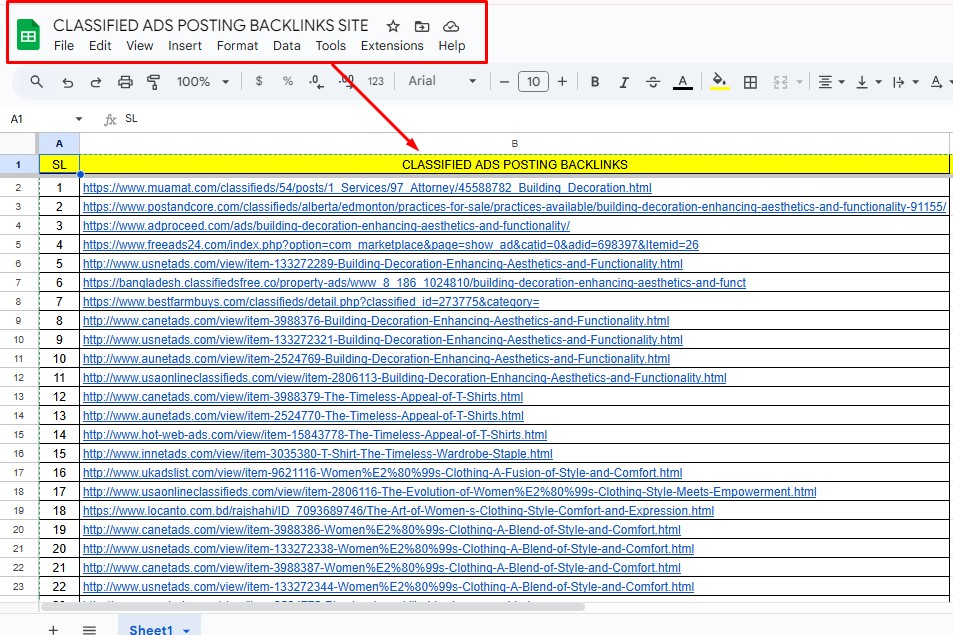Toggle bold formatting
Screen dimensions: 953x635
coord(596,82)
